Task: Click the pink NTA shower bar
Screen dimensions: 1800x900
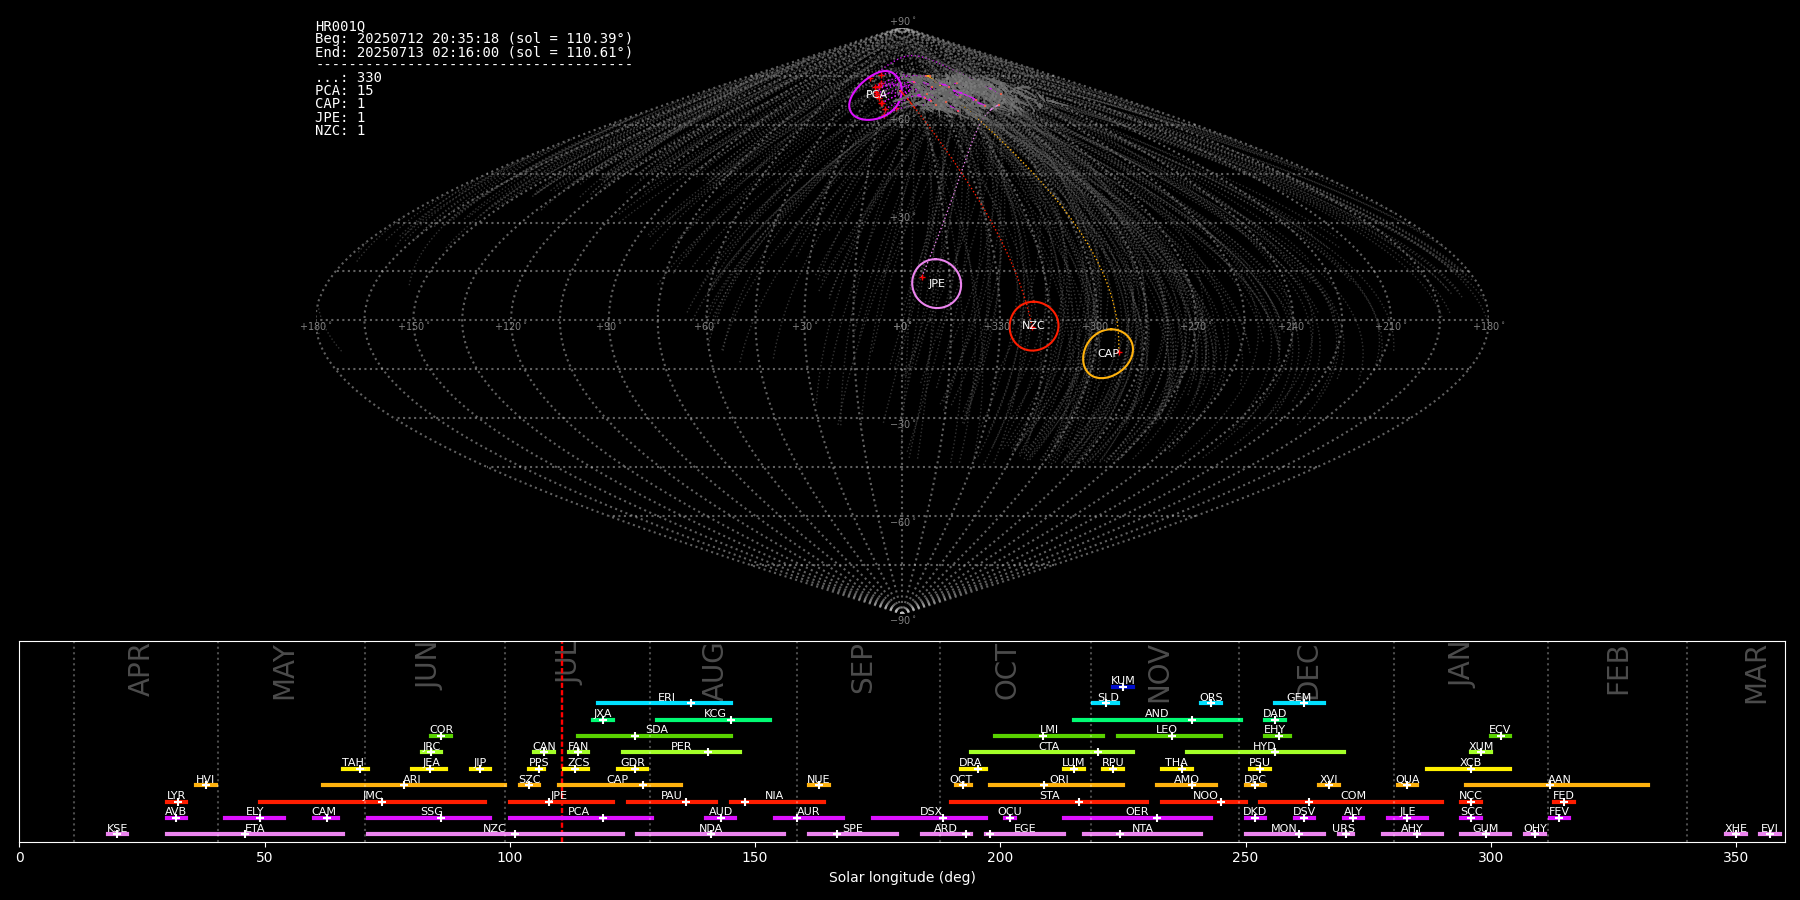Action: pos(1142,834)
